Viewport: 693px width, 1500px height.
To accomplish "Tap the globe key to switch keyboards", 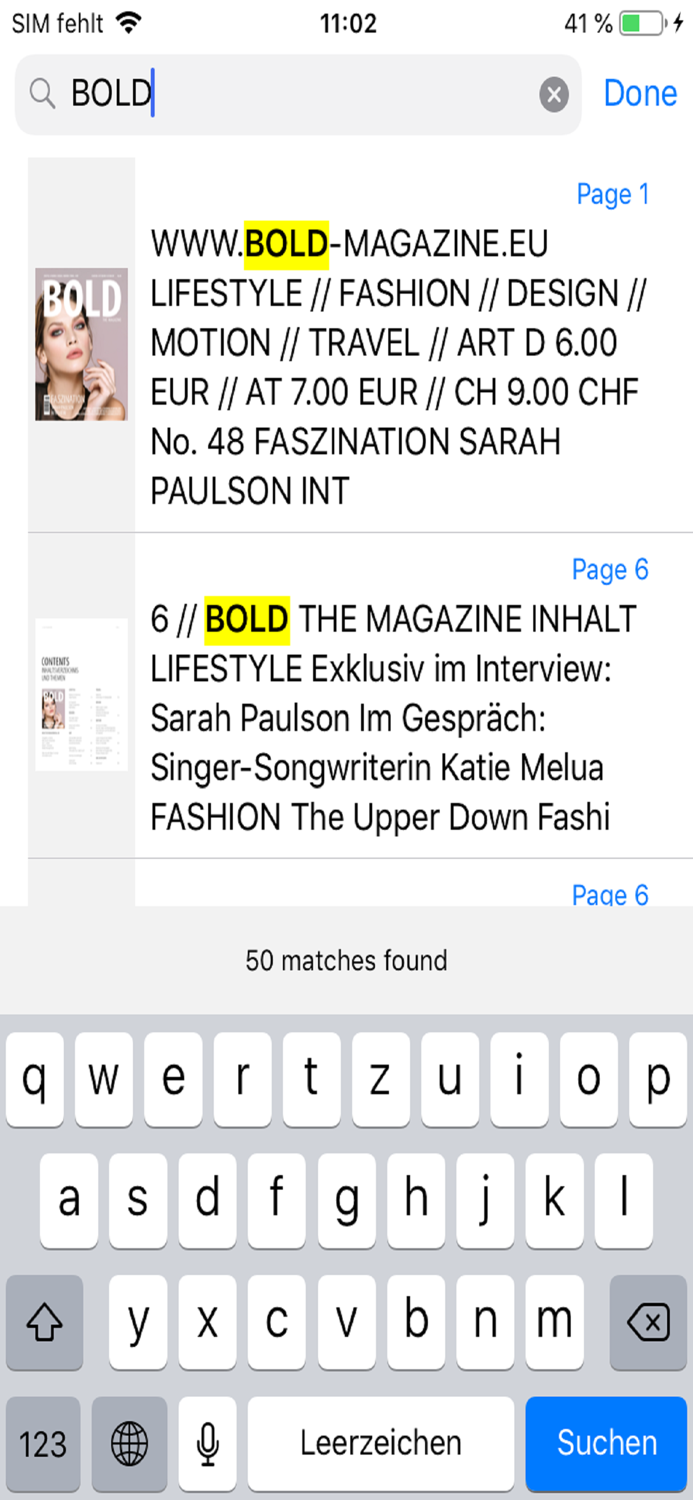I will (130, 1443).
